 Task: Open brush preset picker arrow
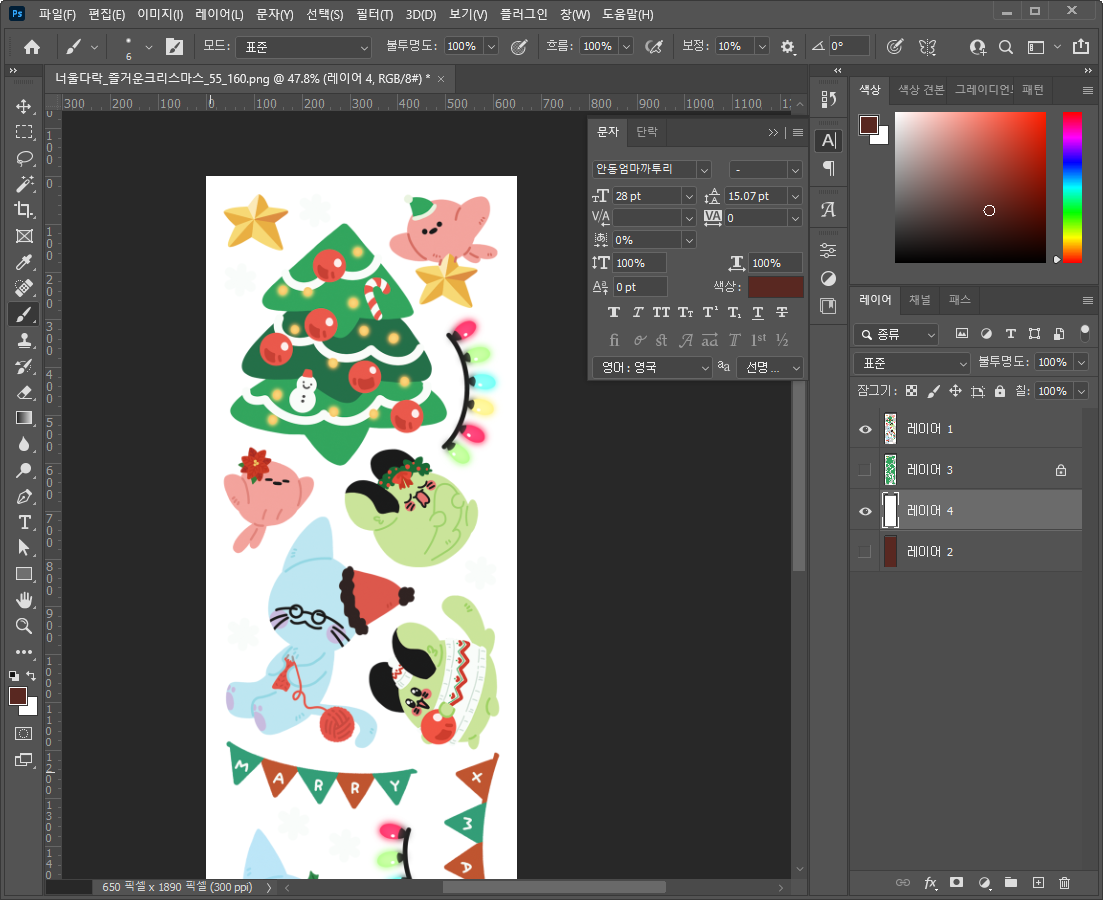pyautogui.click(x=148, y=47)
